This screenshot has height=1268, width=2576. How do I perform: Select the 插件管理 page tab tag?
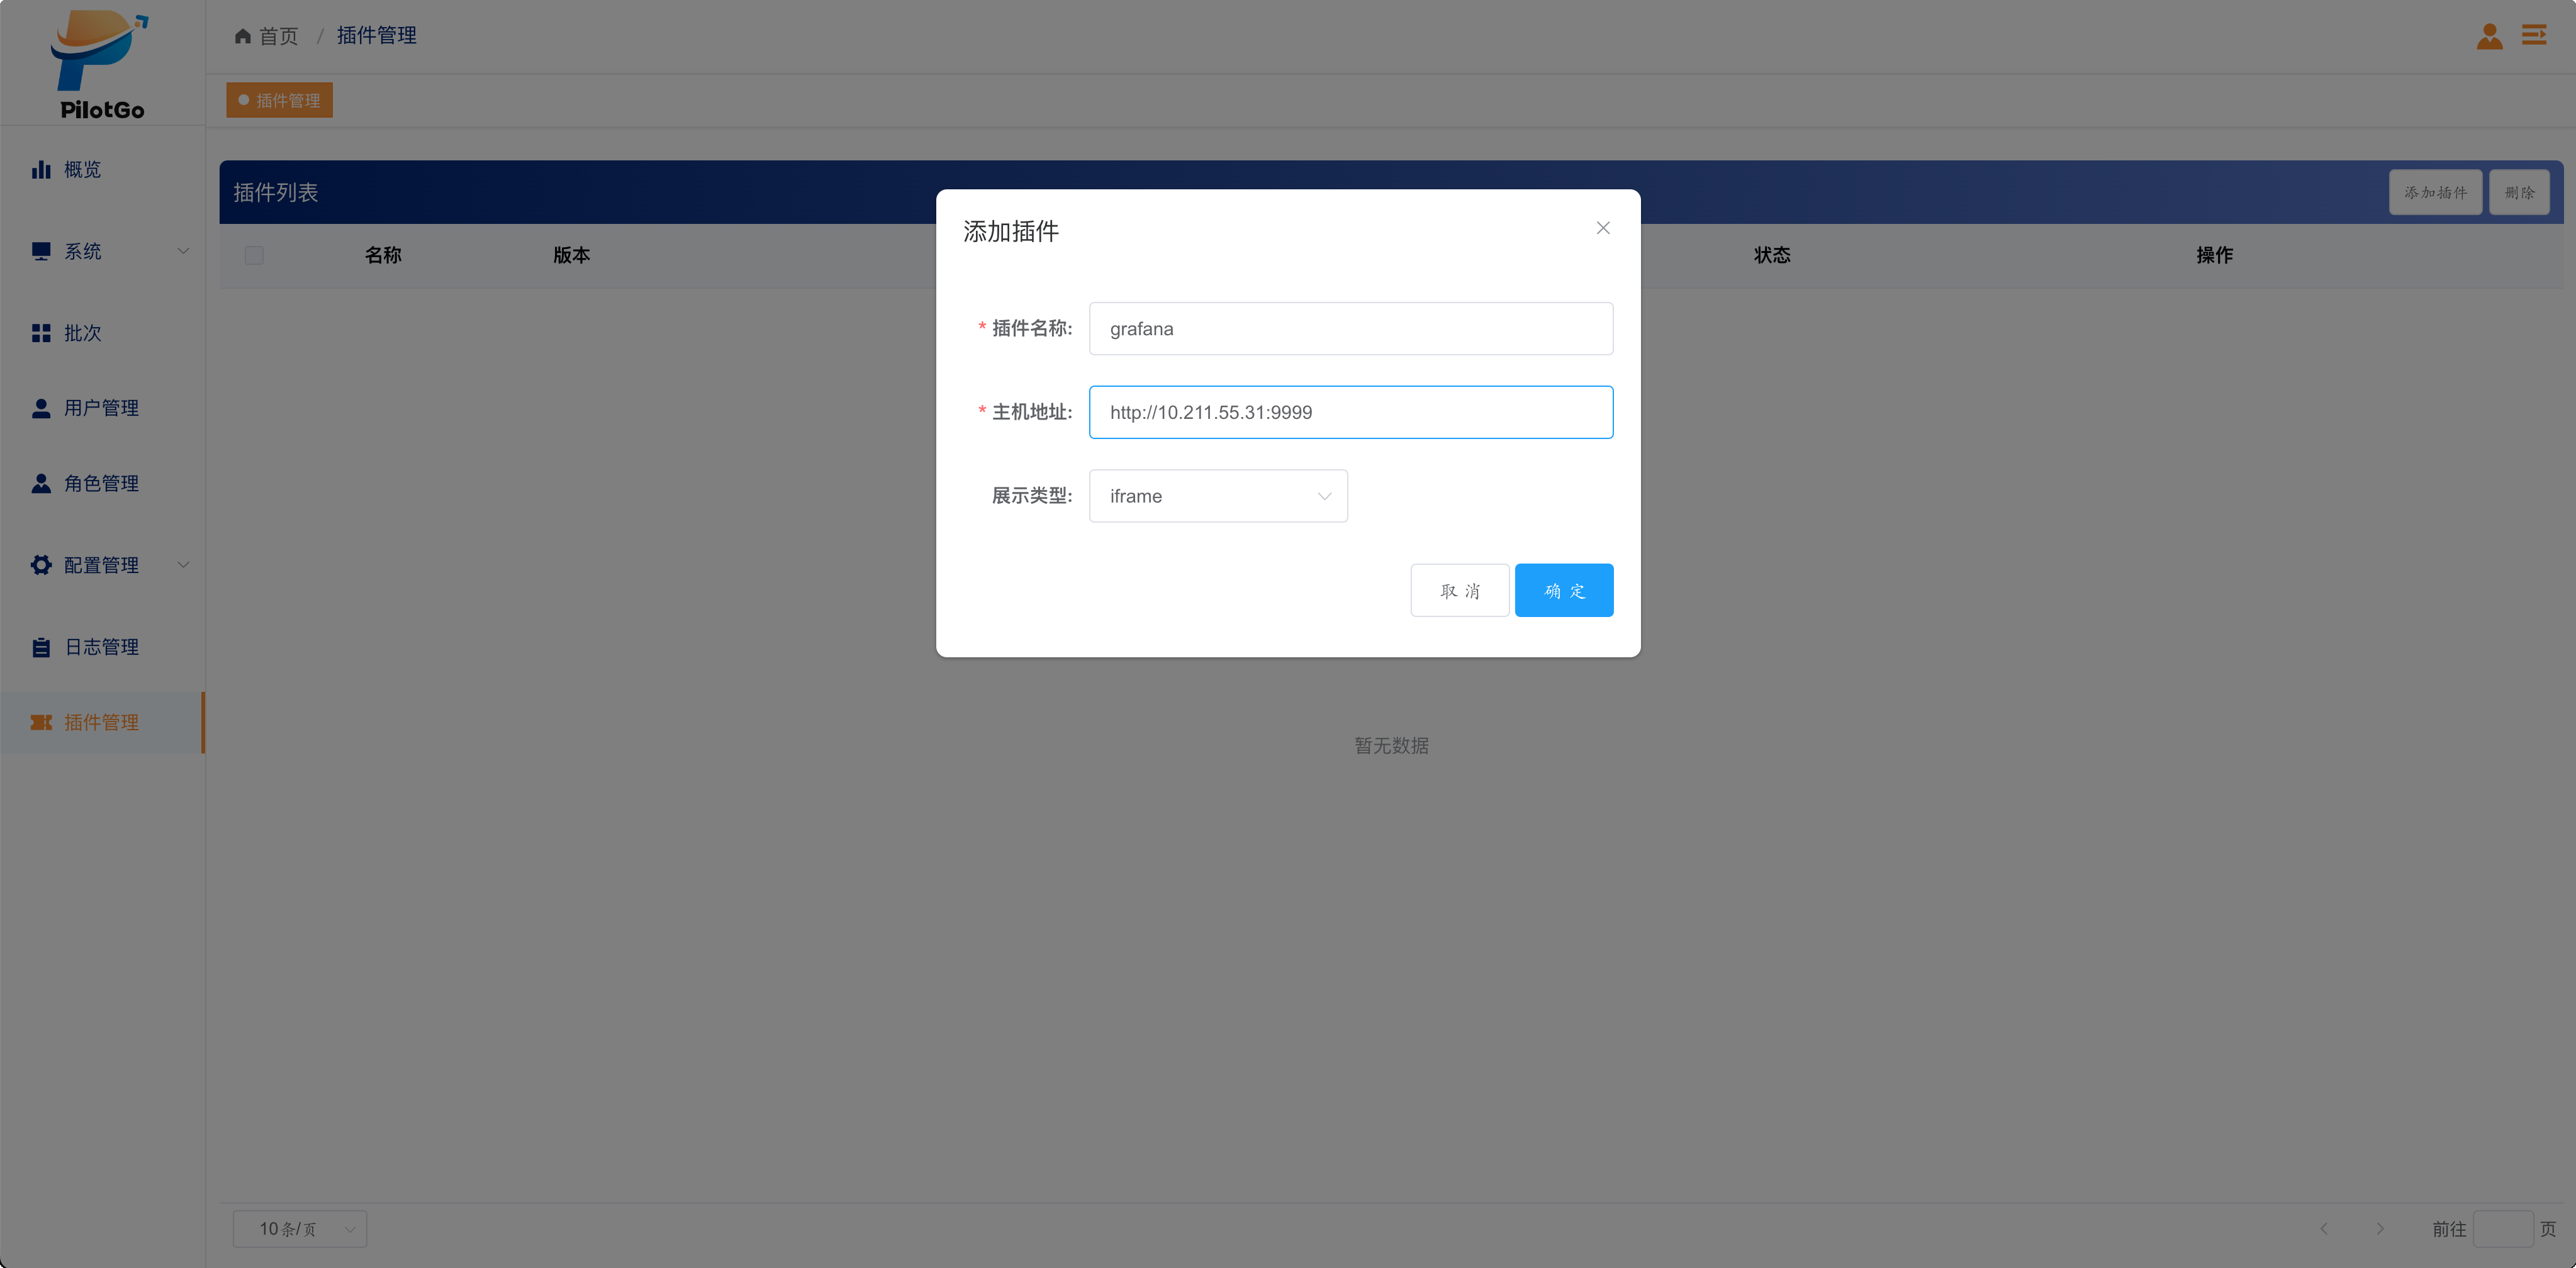(x=280, y=100)
